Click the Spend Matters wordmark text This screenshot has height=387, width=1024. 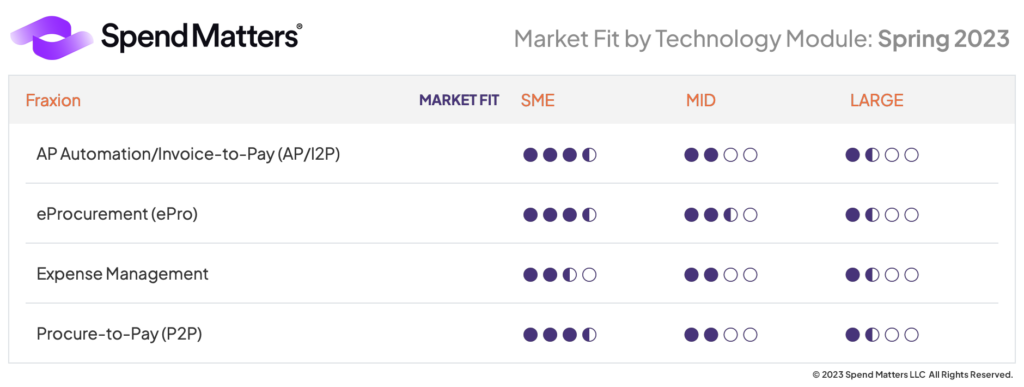pyautogui.click(x=202, y=36)
